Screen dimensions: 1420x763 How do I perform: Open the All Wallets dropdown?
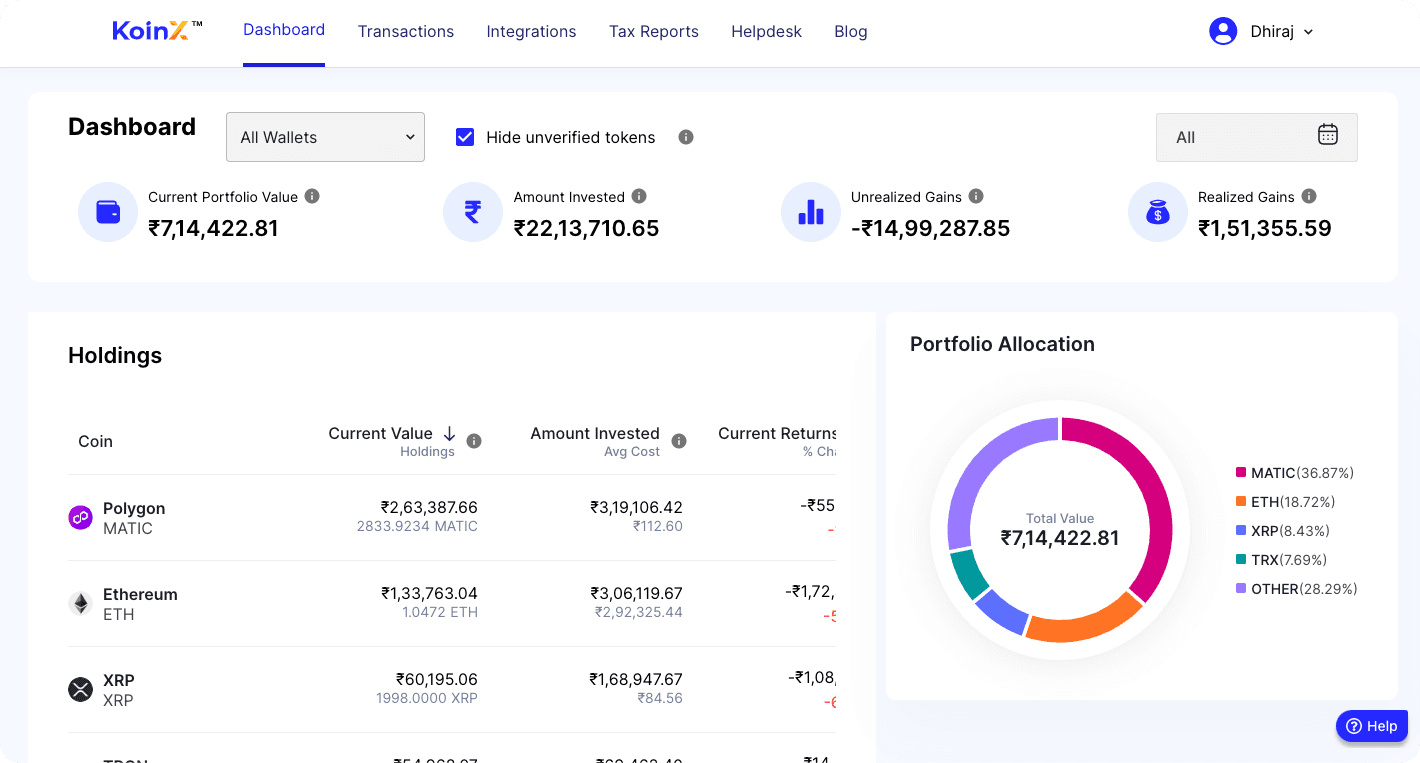tap(325, 137)
